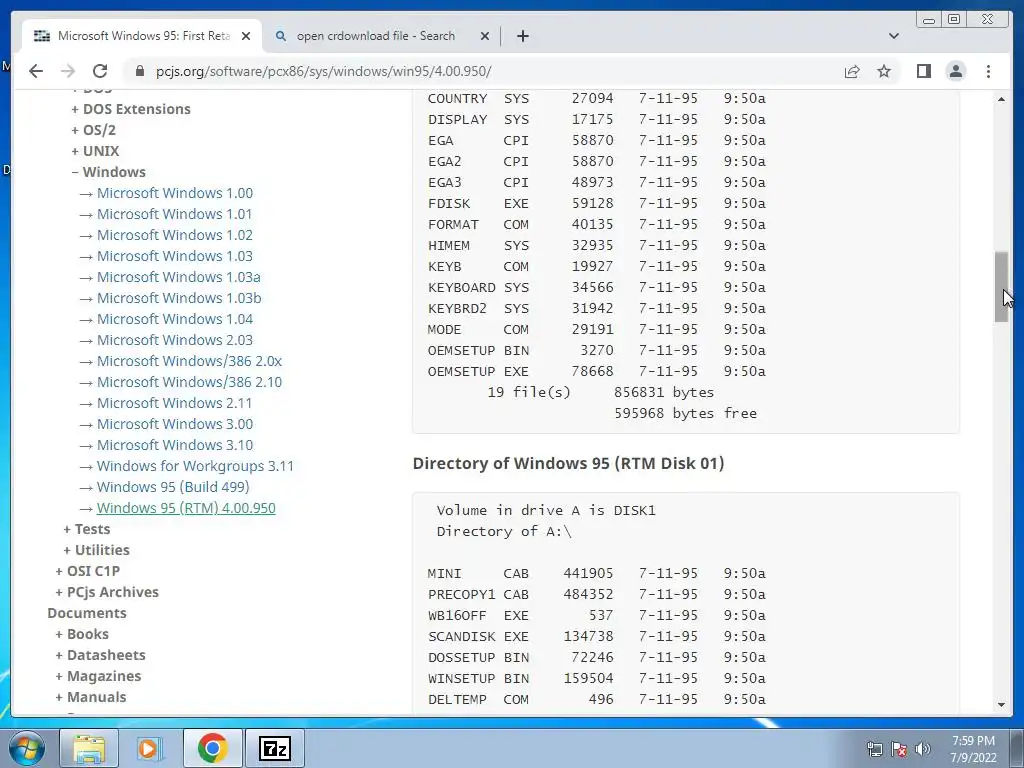Switch to the open crdownload file Search tab

(380, 36)
